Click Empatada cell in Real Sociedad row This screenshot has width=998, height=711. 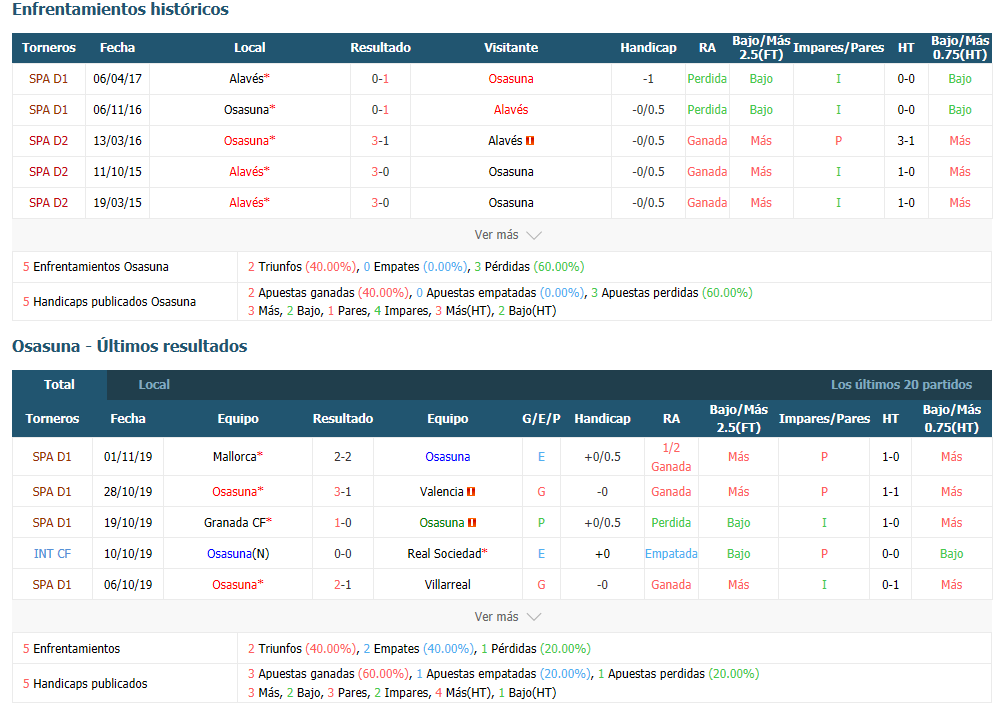[x=671, y=554]
